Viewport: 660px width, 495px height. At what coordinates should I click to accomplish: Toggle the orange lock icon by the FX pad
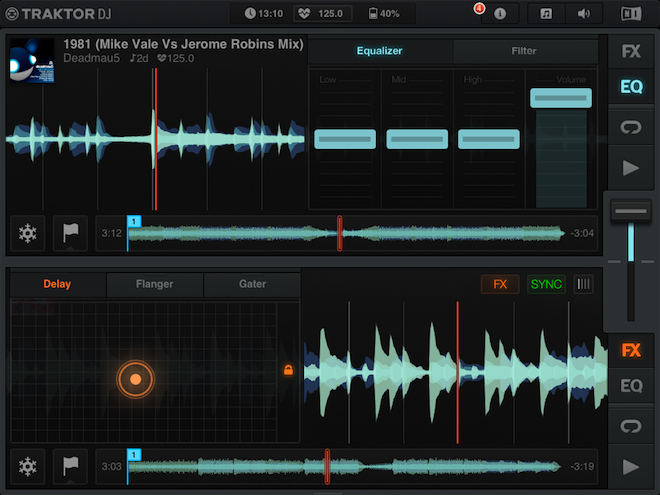(x=289, y=371)
